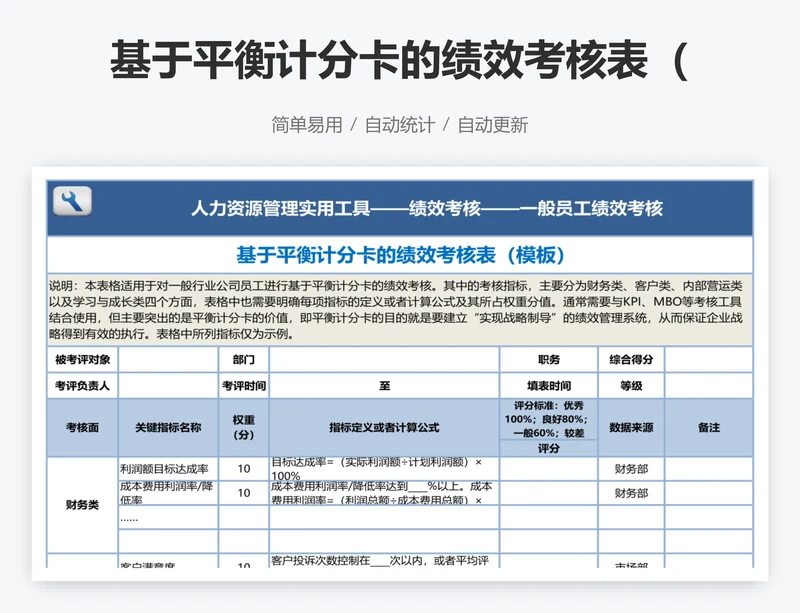Select the '部门' label cell
The image size is (800, 613).
click(243, 360)
